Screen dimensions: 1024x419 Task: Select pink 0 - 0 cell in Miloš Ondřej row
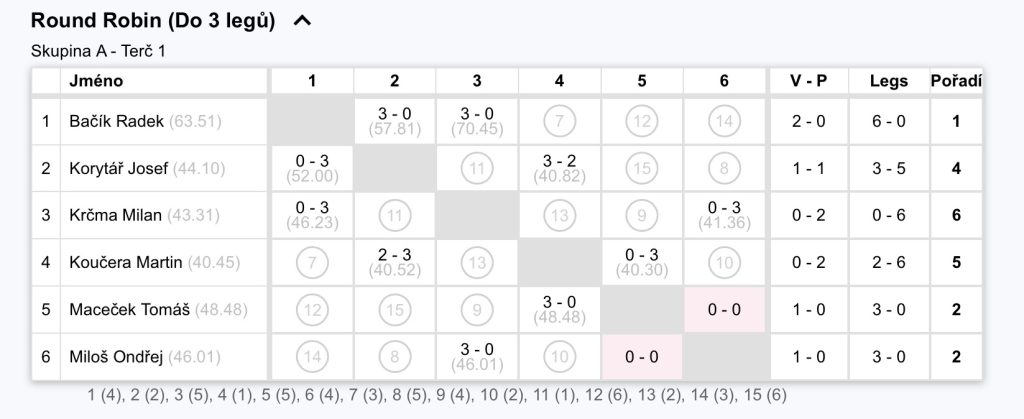pos(641,357)
